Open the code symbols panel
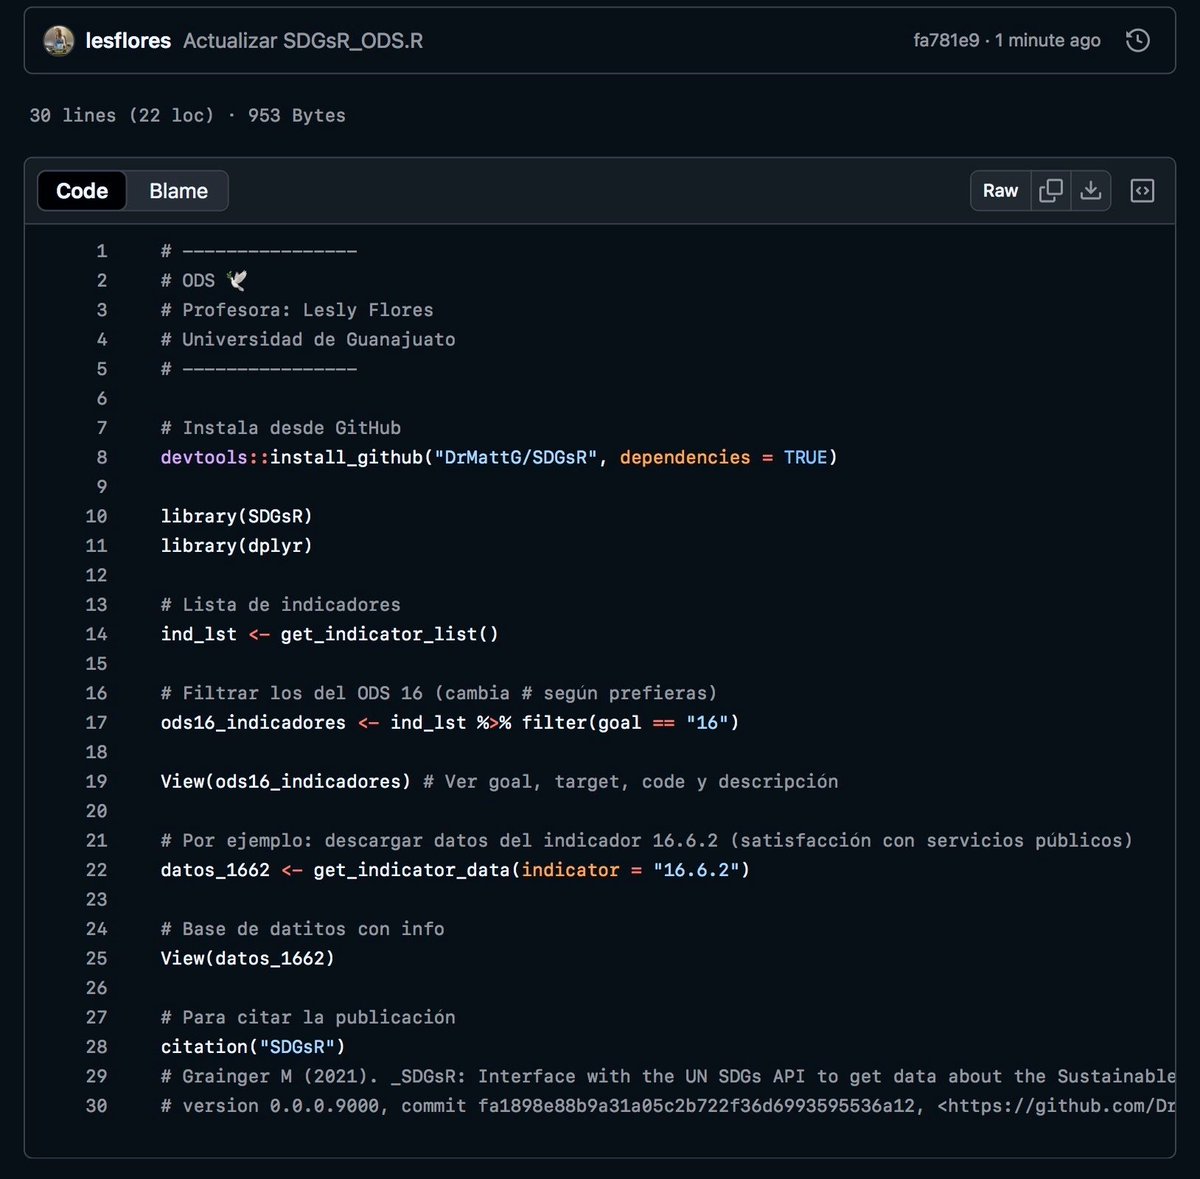 tap(1142, 190)
